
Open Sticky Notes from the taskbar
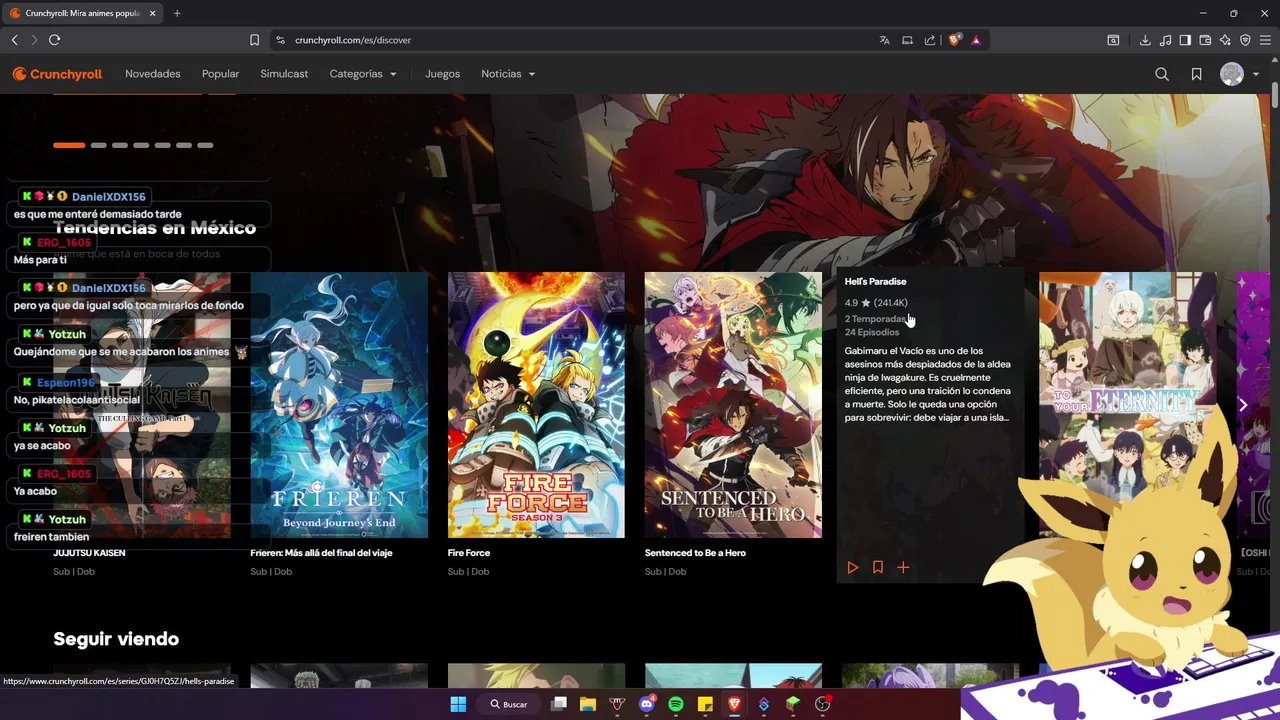pyautogui.click(x=705, y=704)
